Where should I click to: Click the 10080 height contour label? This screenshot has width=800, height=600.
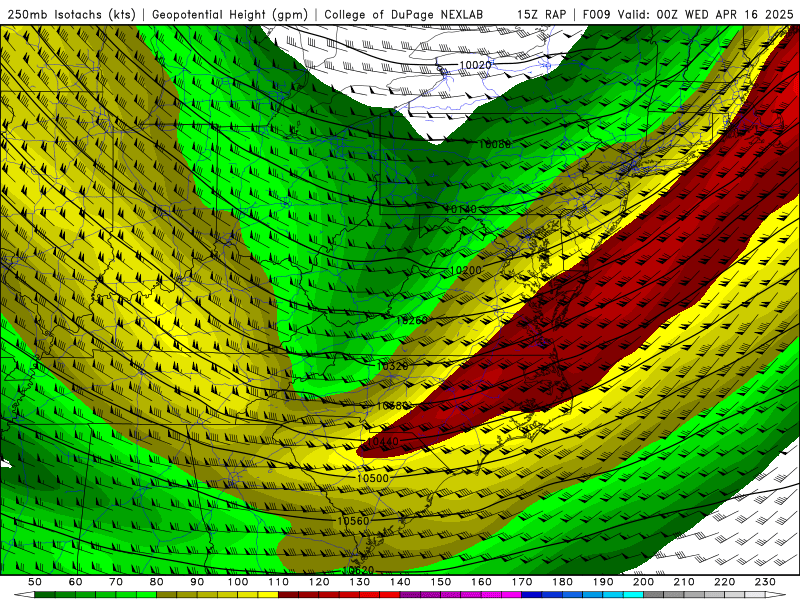point(494,144)
